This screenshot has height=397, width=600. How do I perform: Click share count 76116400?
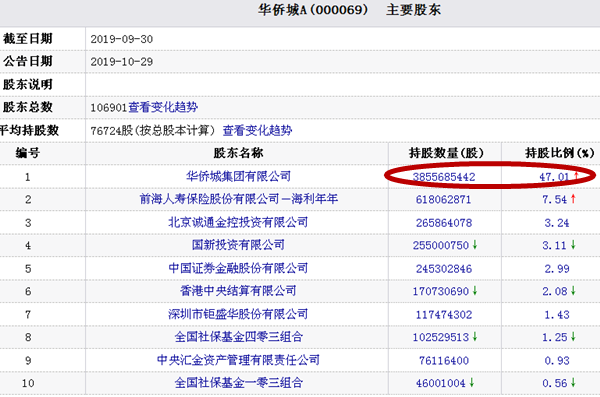pos(444,361)
